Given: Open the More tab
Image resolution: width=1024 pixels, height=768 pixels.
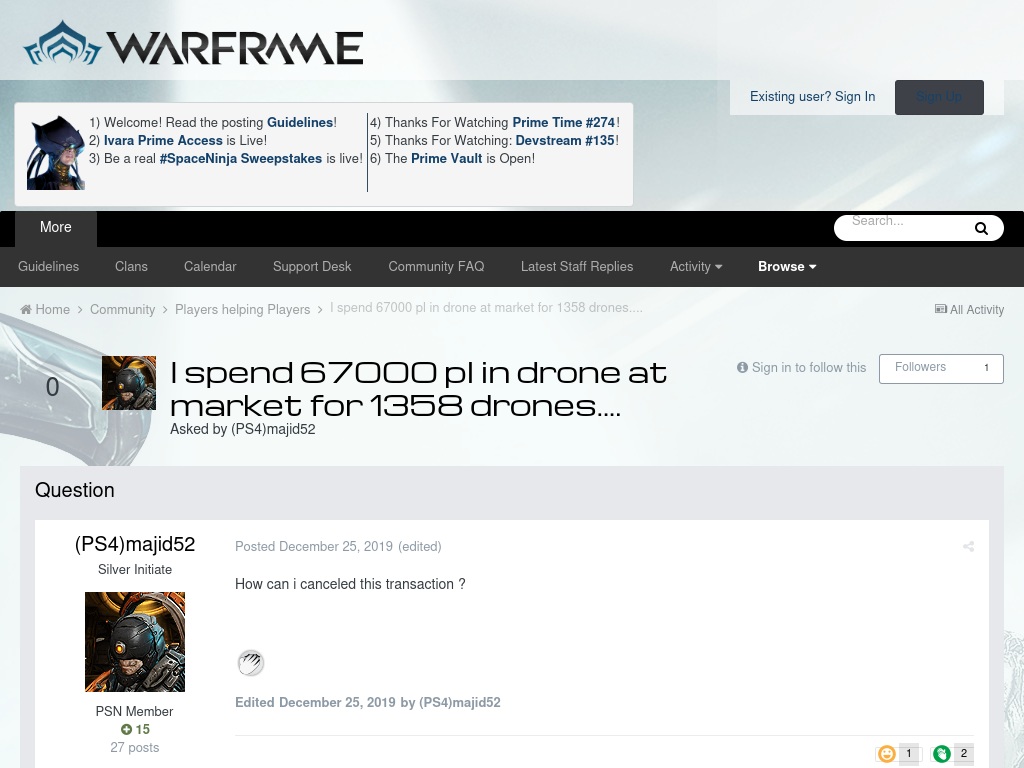Looking at the screenshot, I should point(56,227).
